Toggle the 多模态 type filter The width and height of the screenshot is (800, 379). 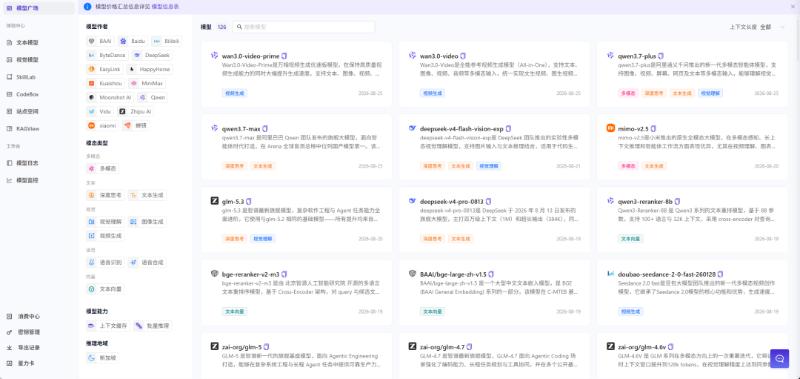tap(103, 168)
